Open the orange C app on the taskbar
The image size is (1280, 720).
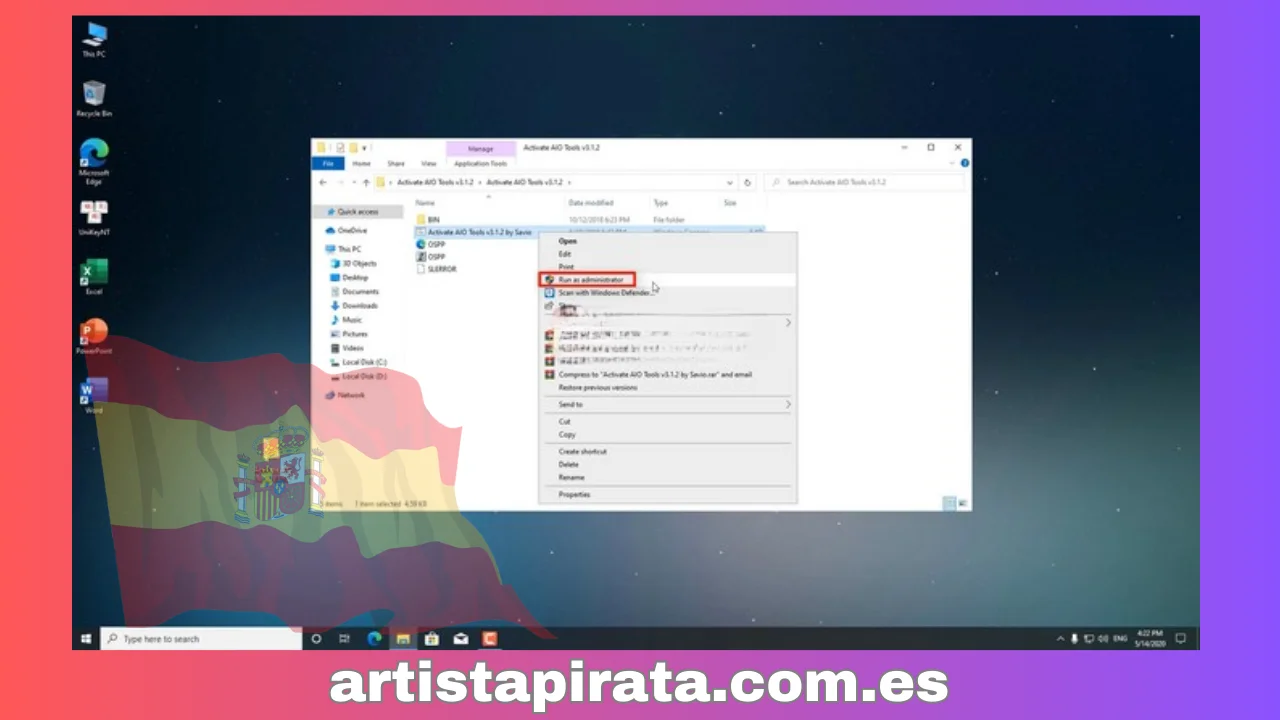click(x=490, y=638)
